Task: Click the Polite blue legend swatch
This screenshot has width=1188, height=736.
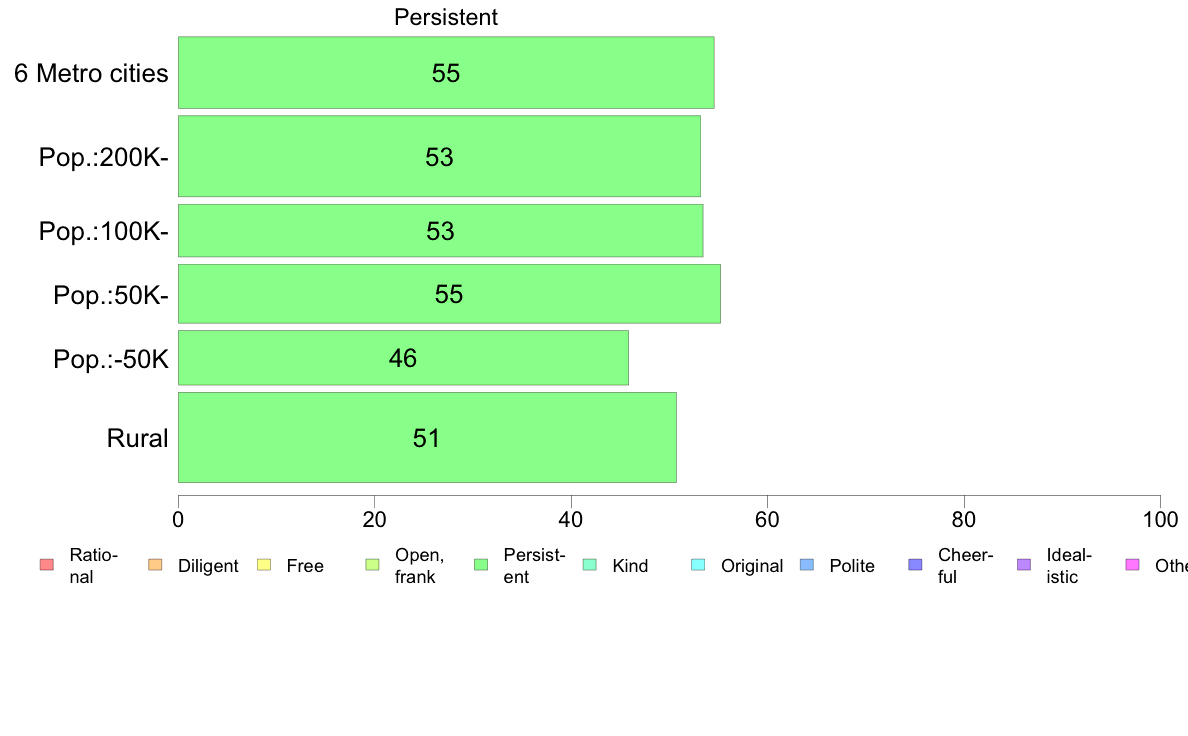Action: click(x=807, y=565)
